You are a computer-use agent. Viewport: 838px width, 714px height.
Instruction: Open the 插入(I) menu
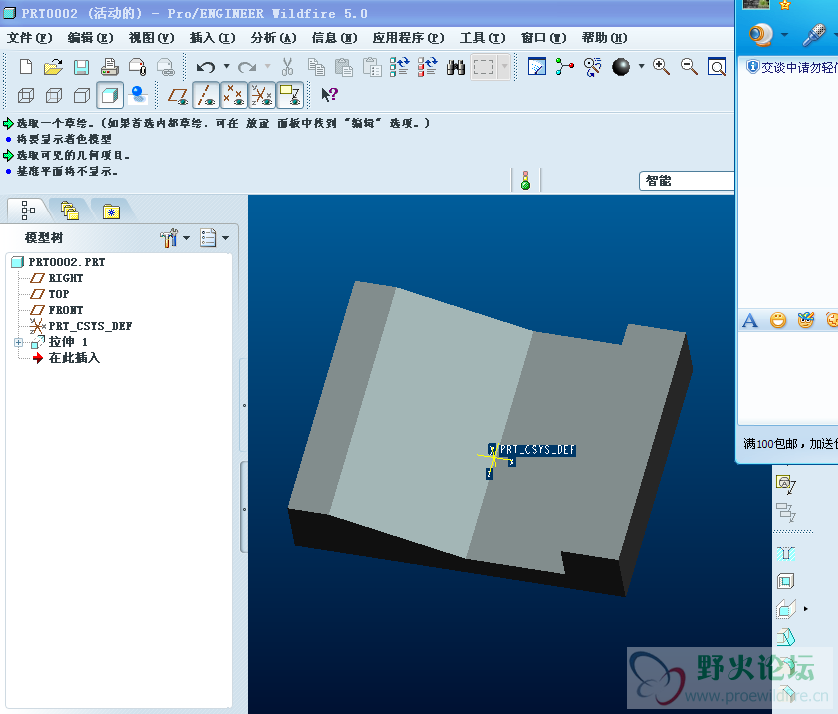coord(212,38)
